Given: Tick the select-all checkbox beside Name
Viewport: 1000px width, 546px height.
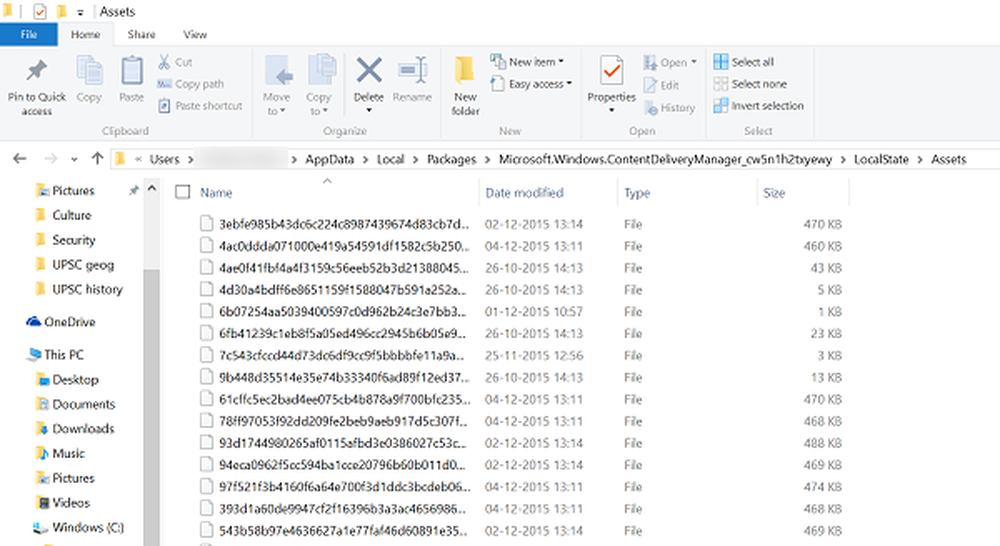Looking at the screenshot, I should 182,192.
